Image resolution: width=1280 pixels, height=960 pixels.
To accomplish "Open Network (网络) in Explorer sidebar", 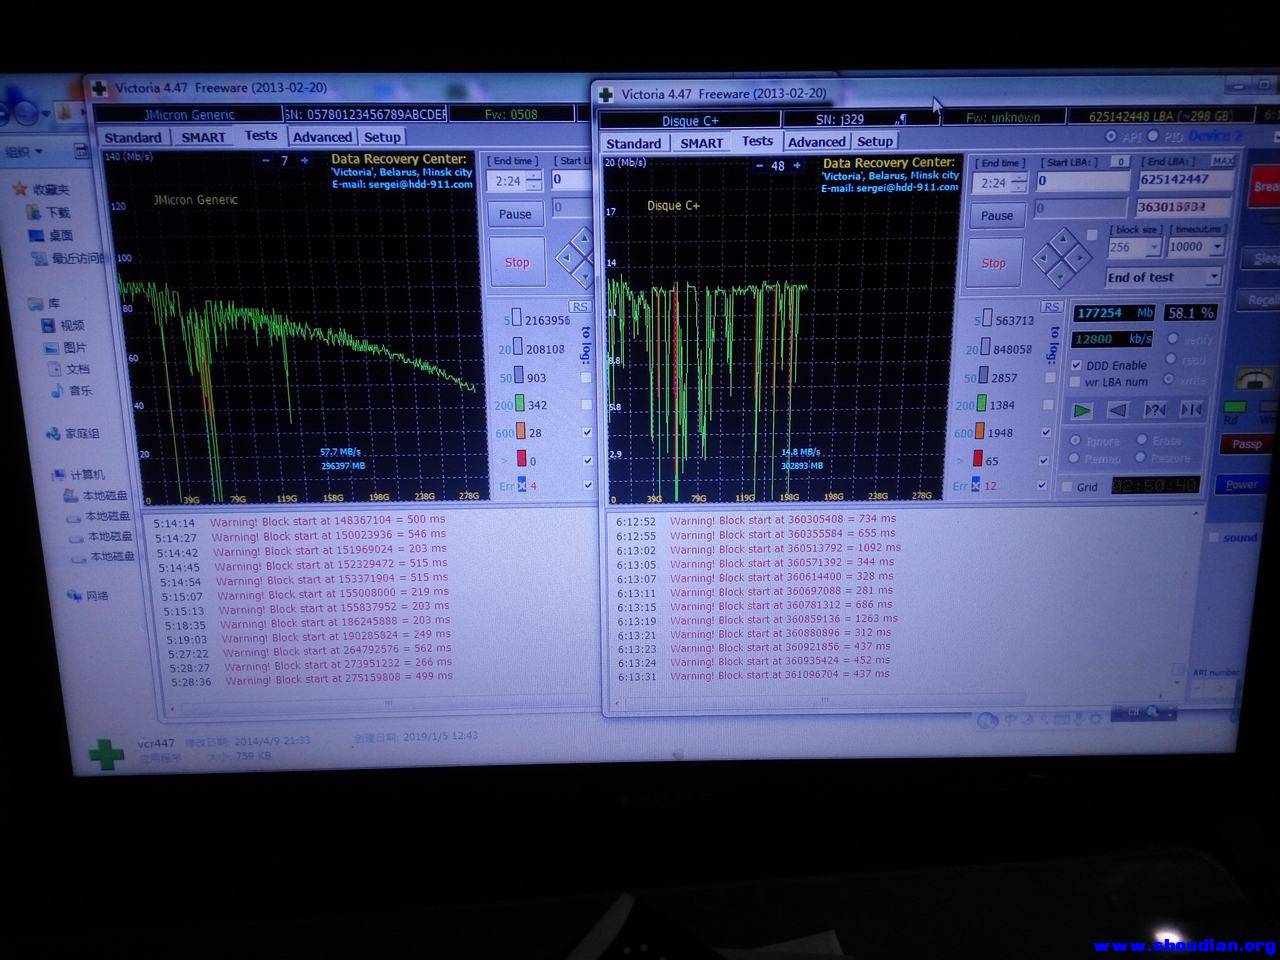I will point(88,595).
